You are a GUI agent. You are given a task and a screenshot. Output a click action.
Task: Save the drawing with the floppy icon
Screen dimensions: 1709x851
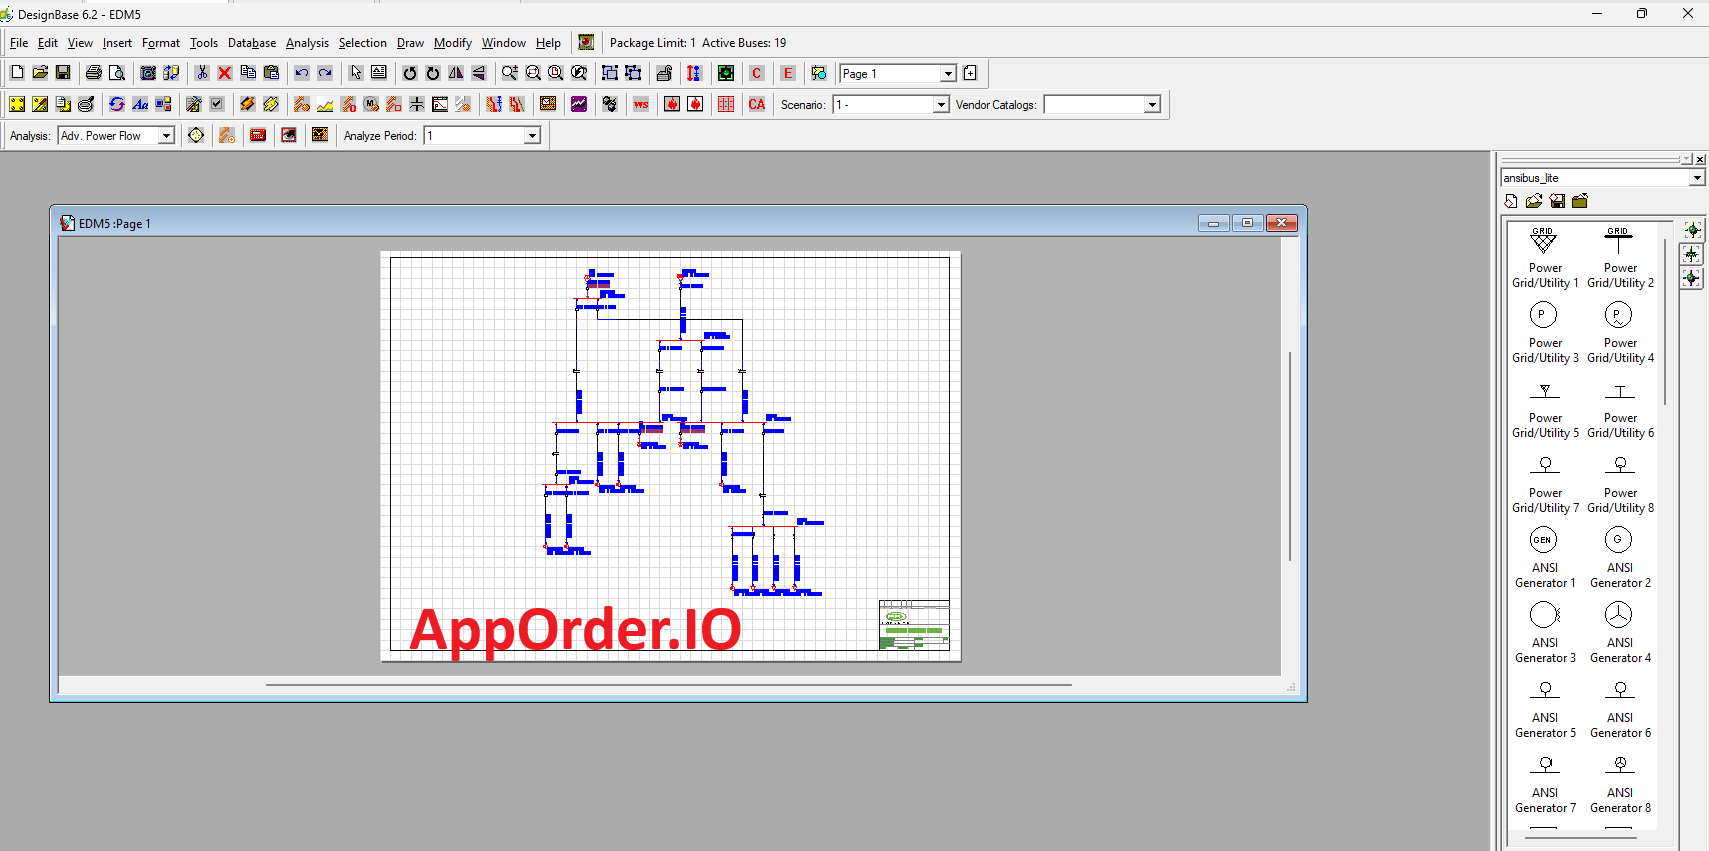pos(63,73)
